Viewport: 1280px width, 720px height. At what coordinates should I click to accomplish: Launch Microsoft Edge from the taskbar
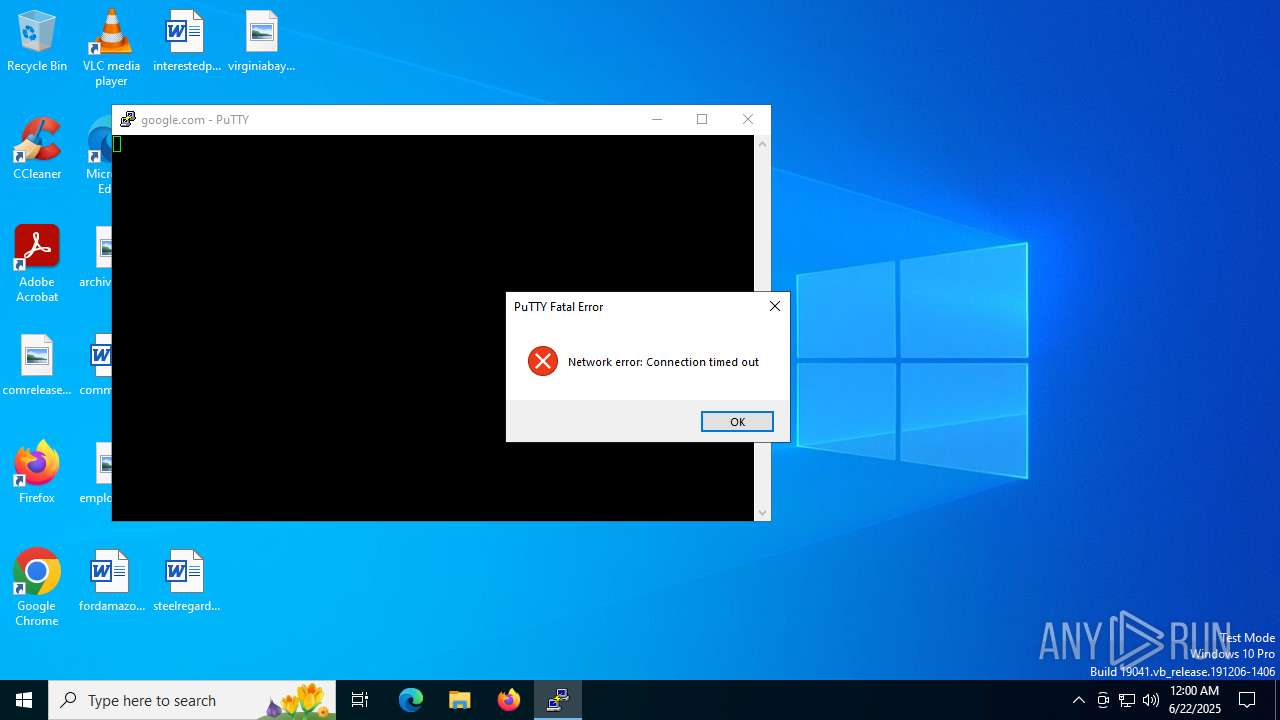(411, 700)
